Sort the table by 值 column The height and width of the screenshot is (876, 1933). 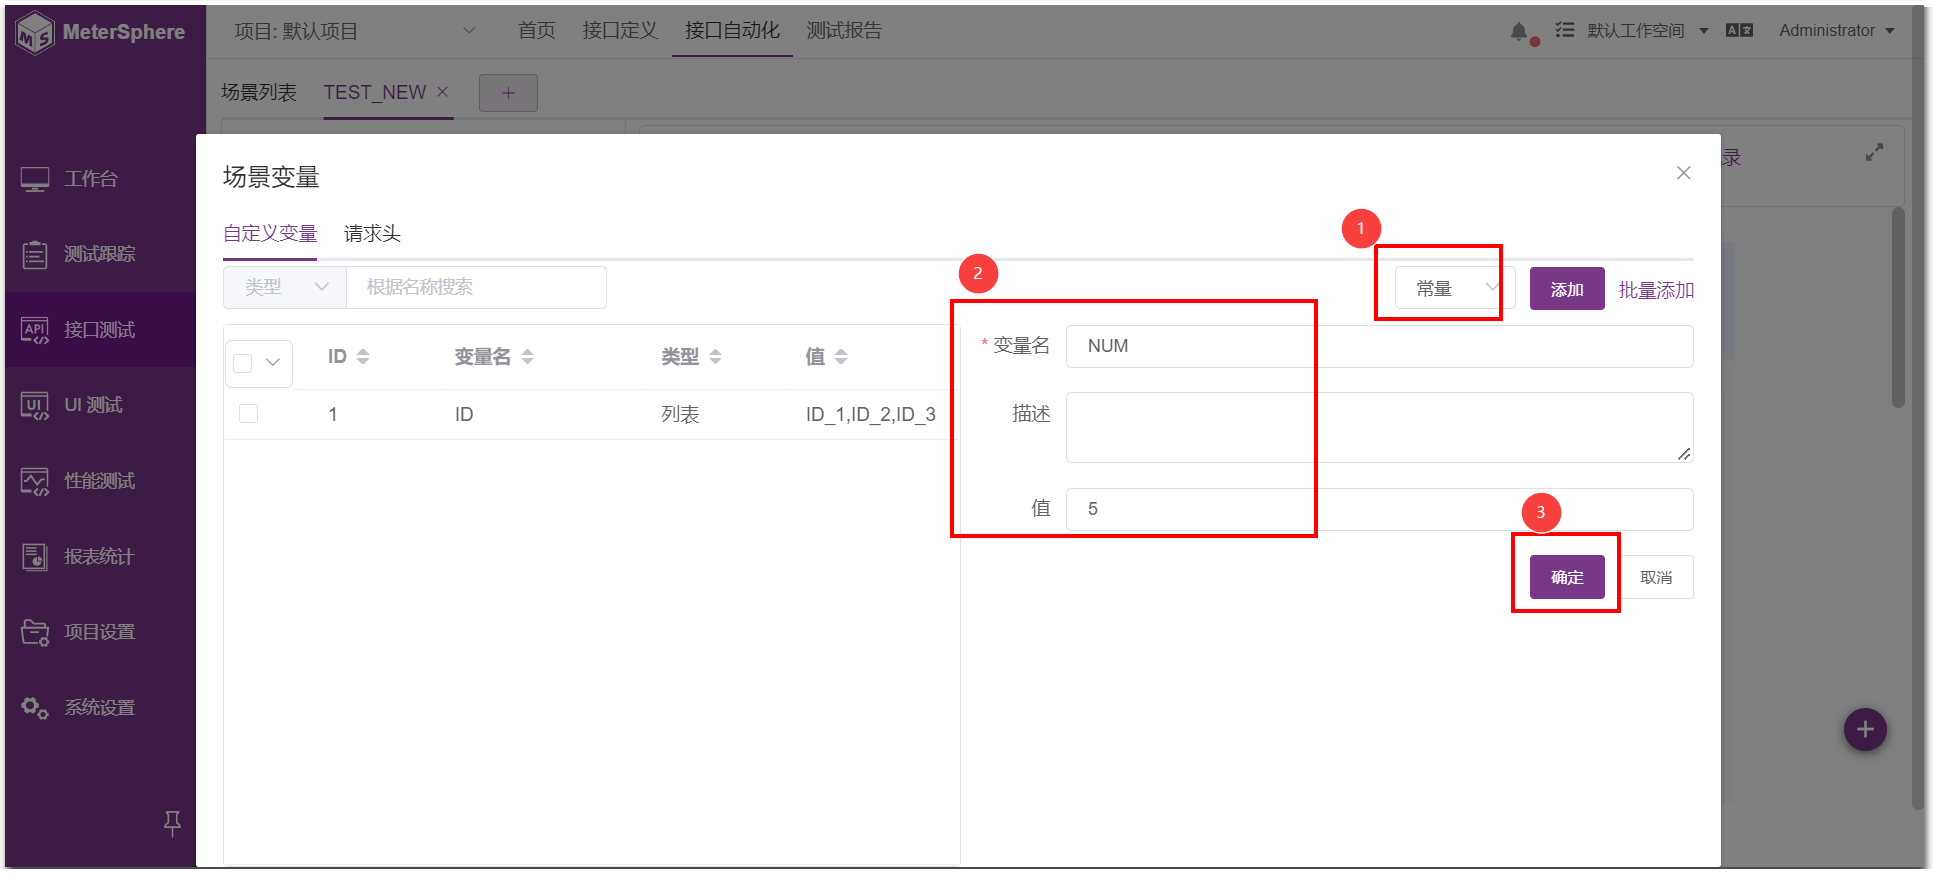coord(841,357)
